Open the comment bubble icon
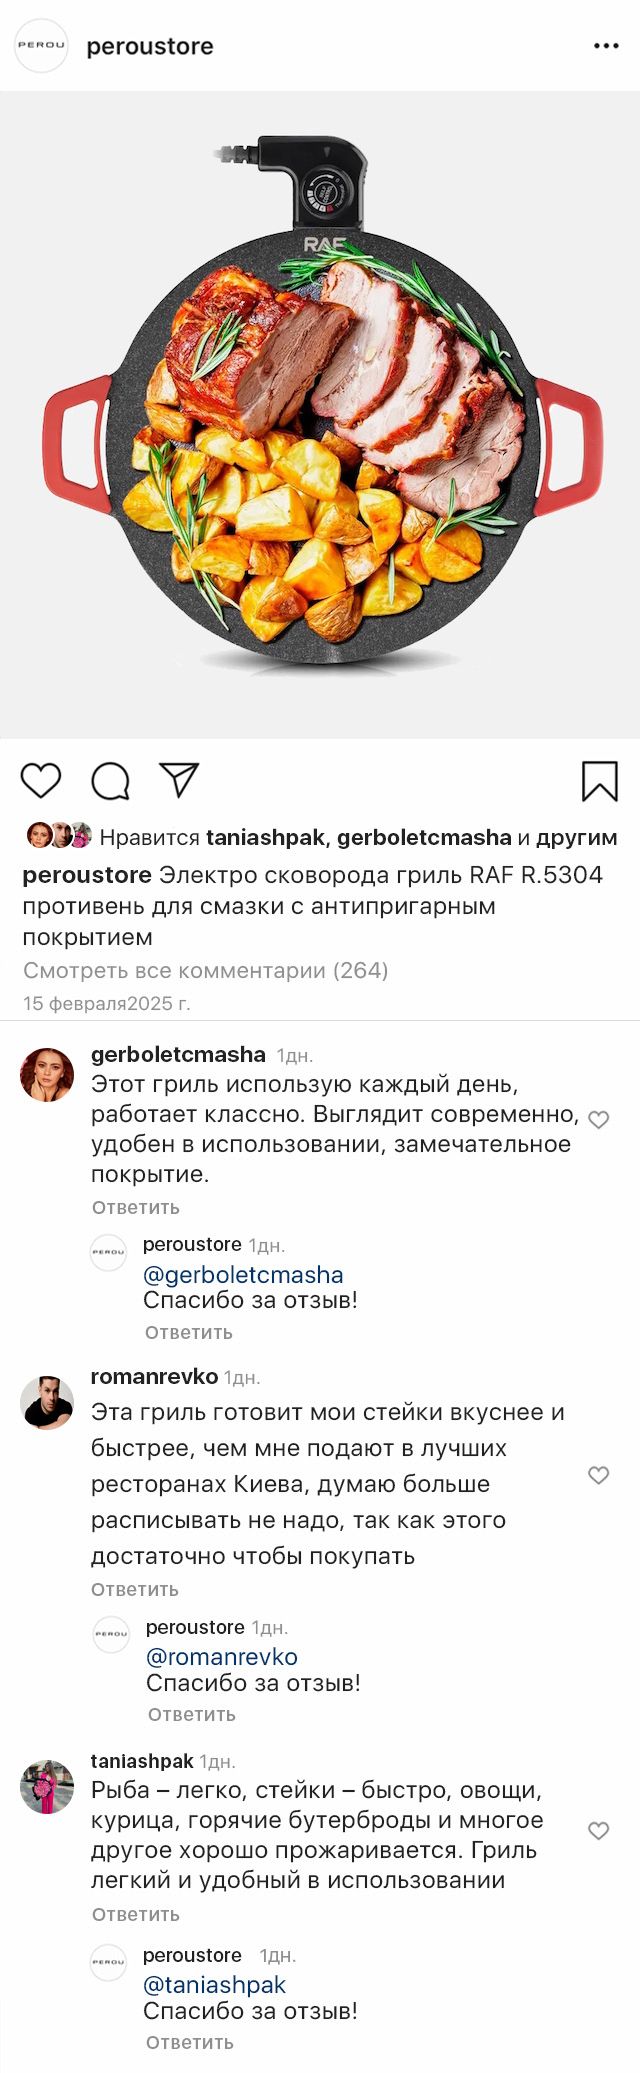Screen dimensions: 640x2073 (110, 781)
